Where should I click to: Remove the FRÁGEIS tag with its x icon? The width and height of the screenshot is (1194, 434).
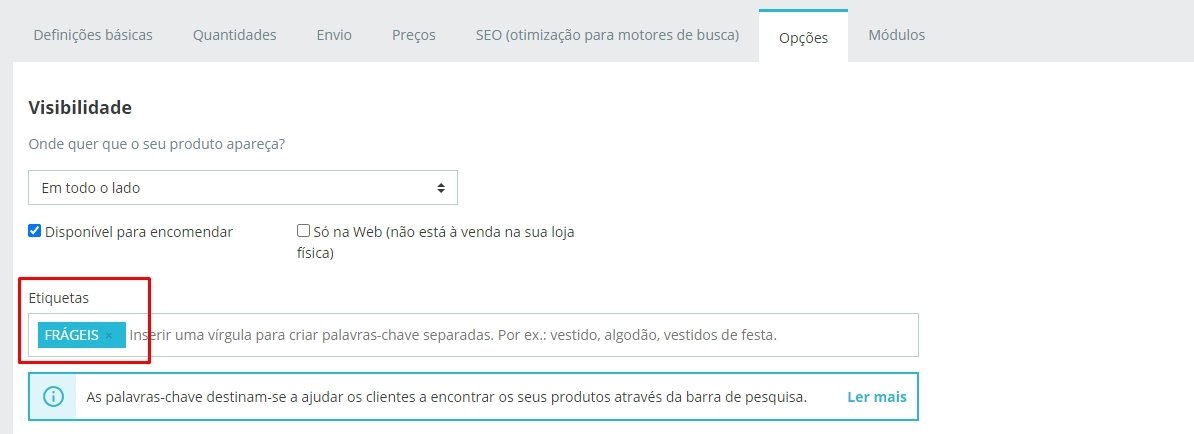(x=109, y=336)
